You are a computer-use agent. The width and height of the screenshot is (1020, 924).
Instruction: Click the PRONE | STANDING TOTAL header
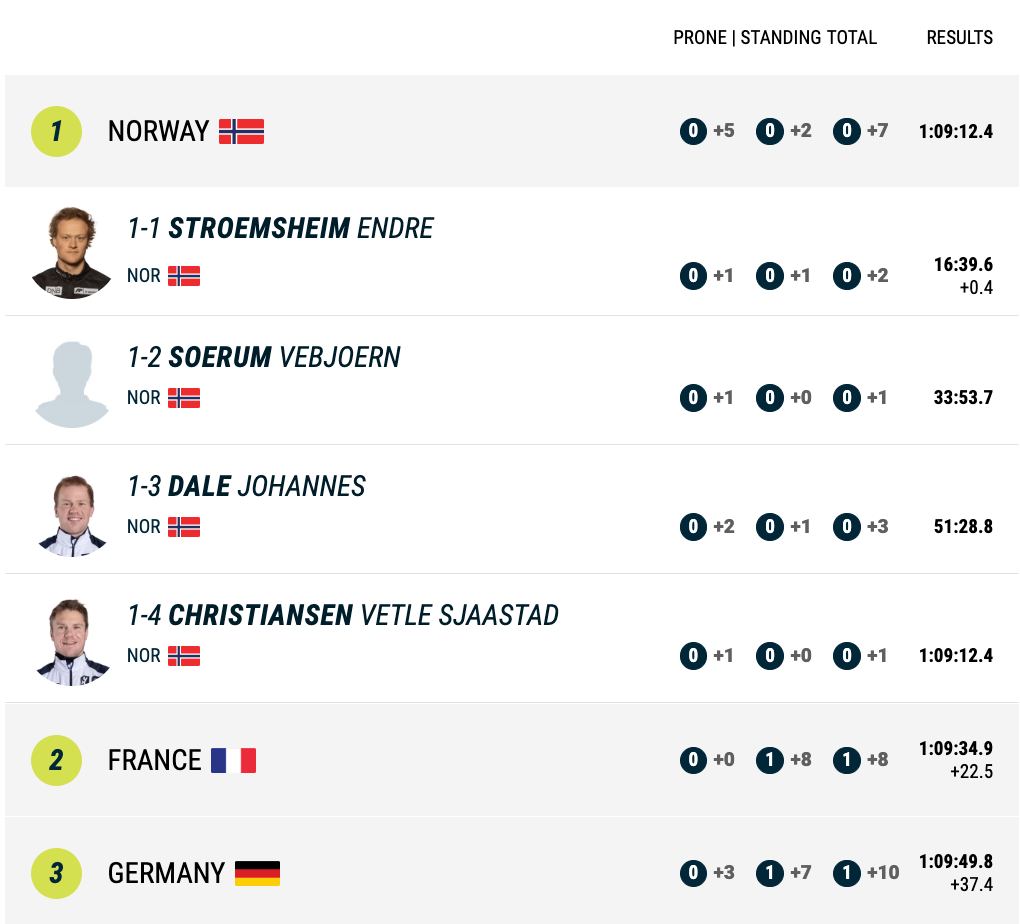[775, 37]
